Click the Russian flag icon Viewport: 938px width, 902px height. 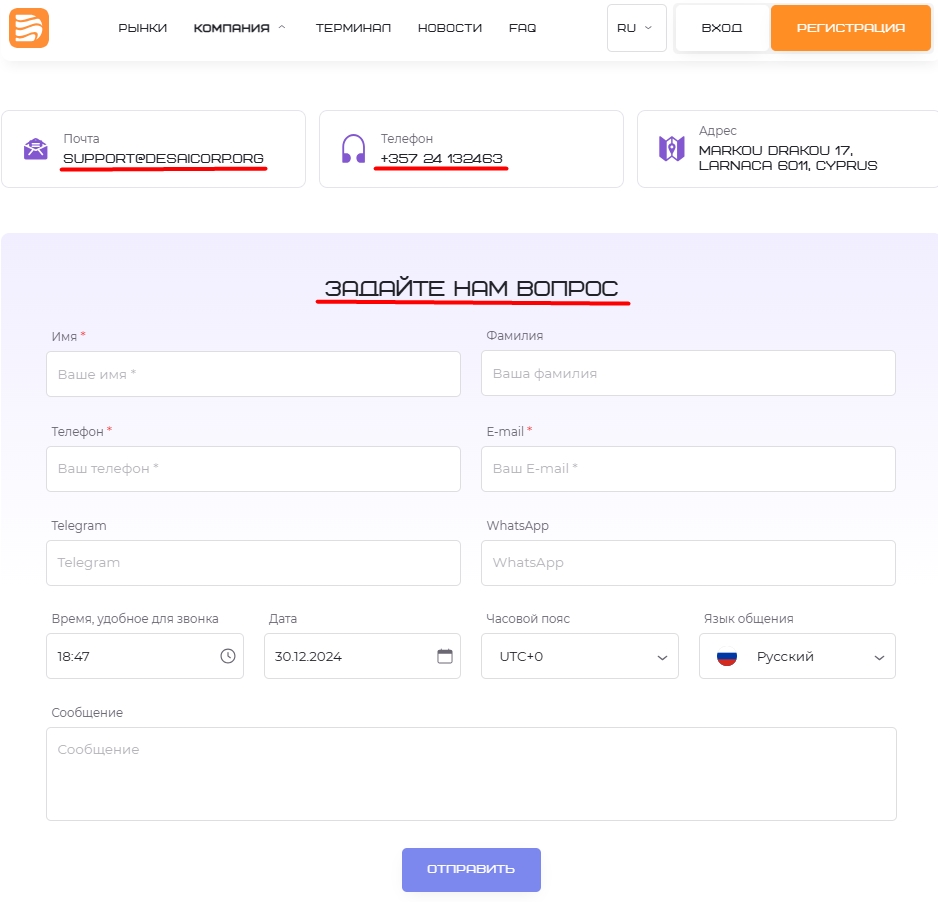click(727, 657)
